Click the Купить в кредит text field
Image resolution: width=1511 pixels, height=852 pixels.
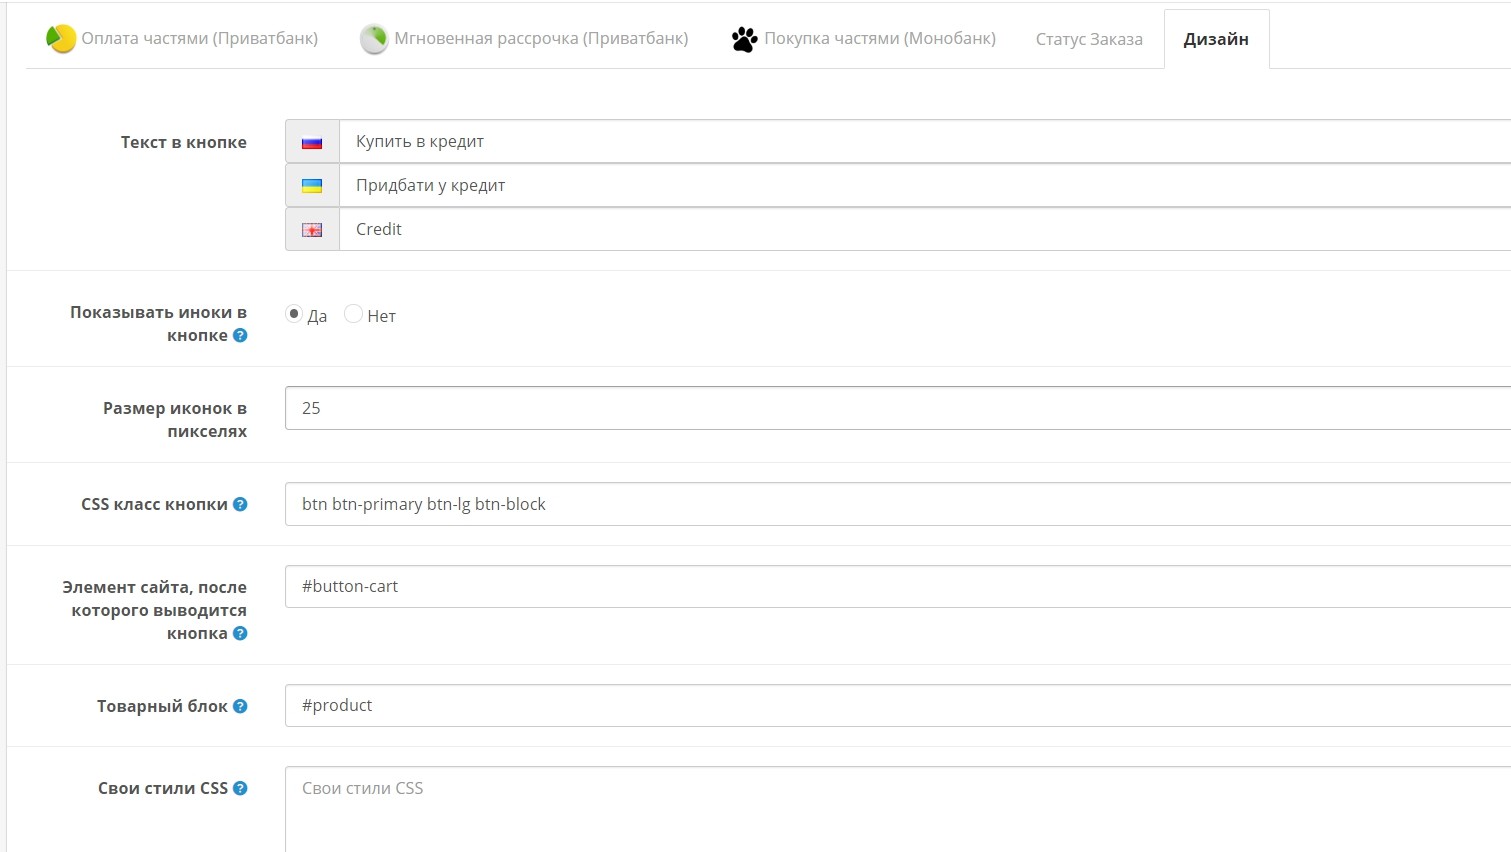click(925, 141)
